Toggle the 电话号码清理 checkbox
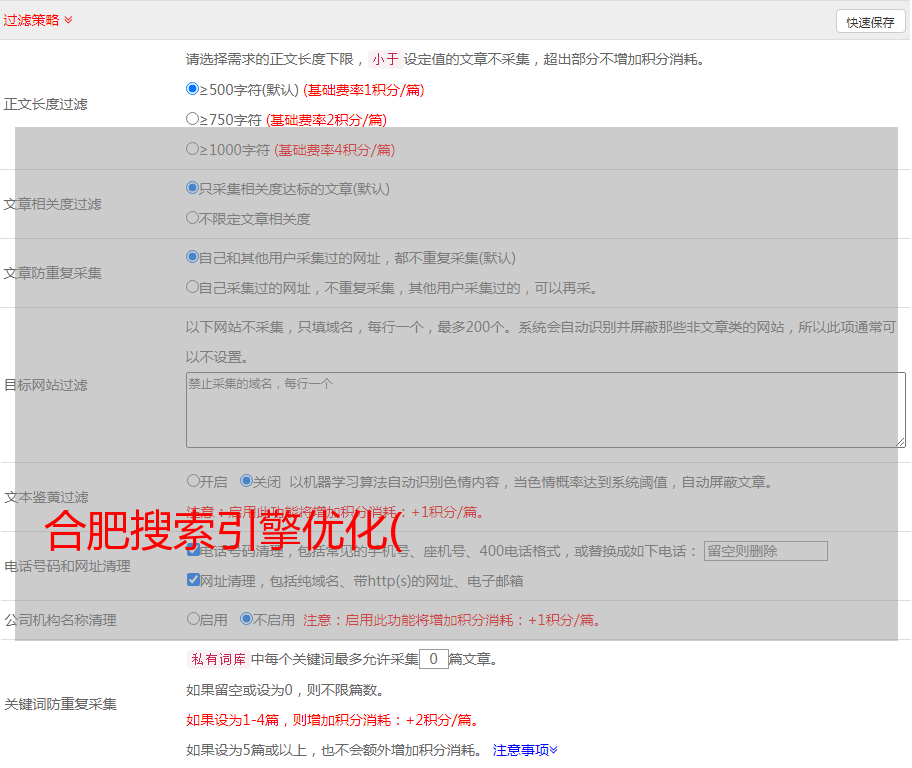The width and height of the screenshot is (912, 768). coord(193,551)
